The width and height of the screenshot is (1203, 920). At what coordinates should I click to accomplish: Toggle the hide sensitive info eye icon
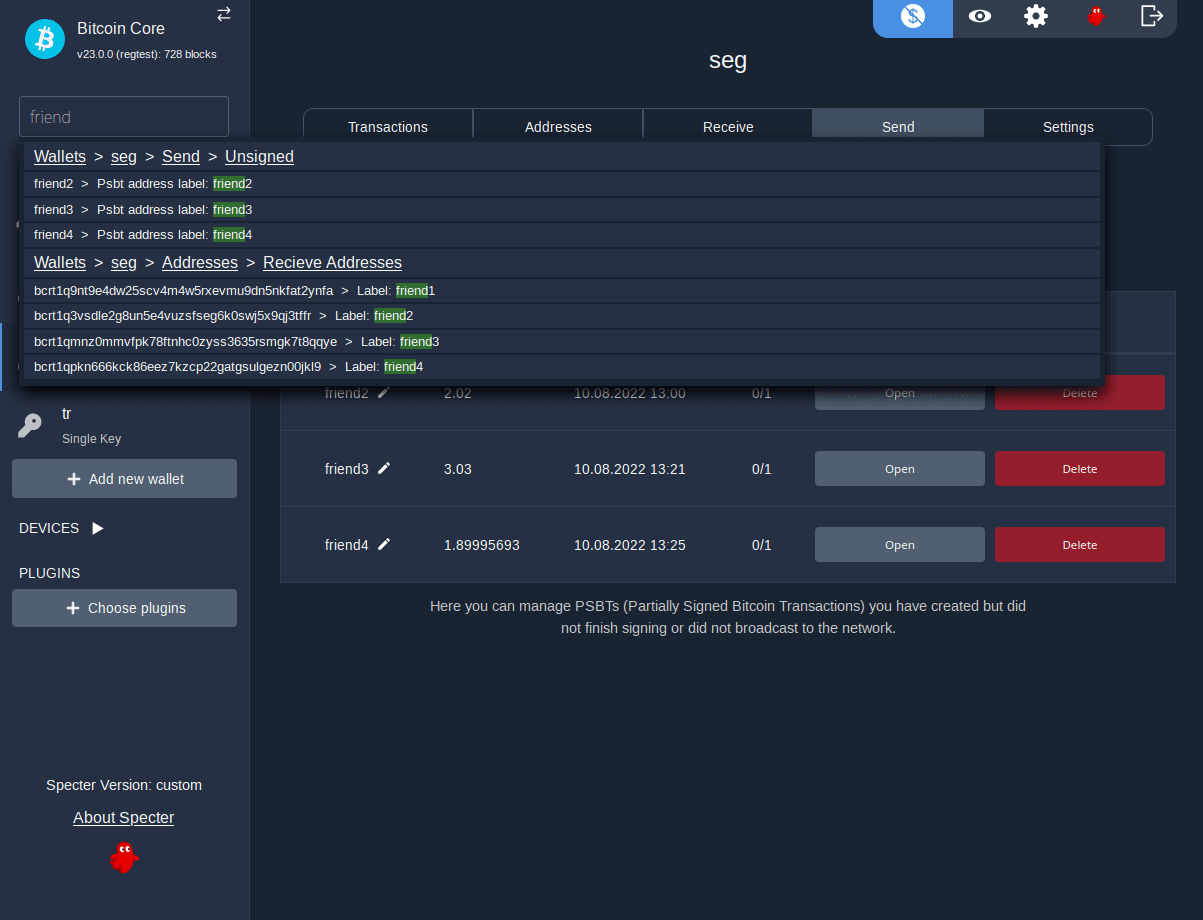pyautogui.click(x=980, y=16)
